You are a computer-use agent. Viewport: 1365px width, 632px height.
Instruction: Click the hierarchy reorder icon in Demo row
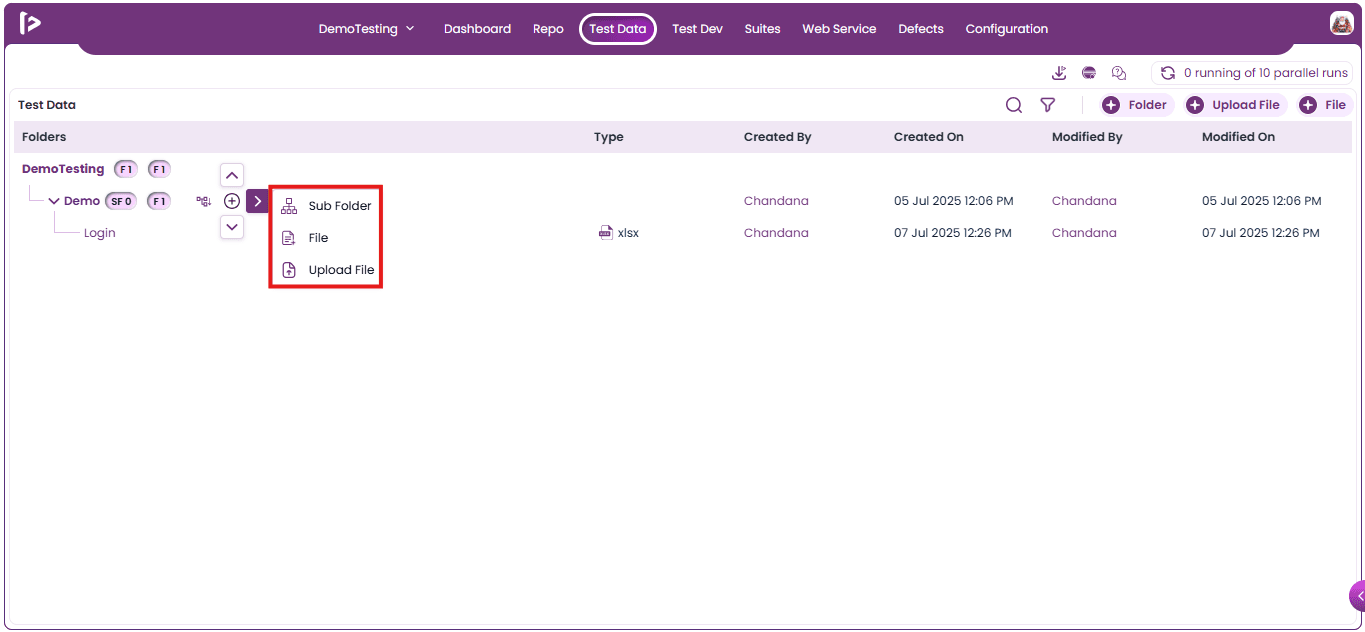(x=204, y=201)
